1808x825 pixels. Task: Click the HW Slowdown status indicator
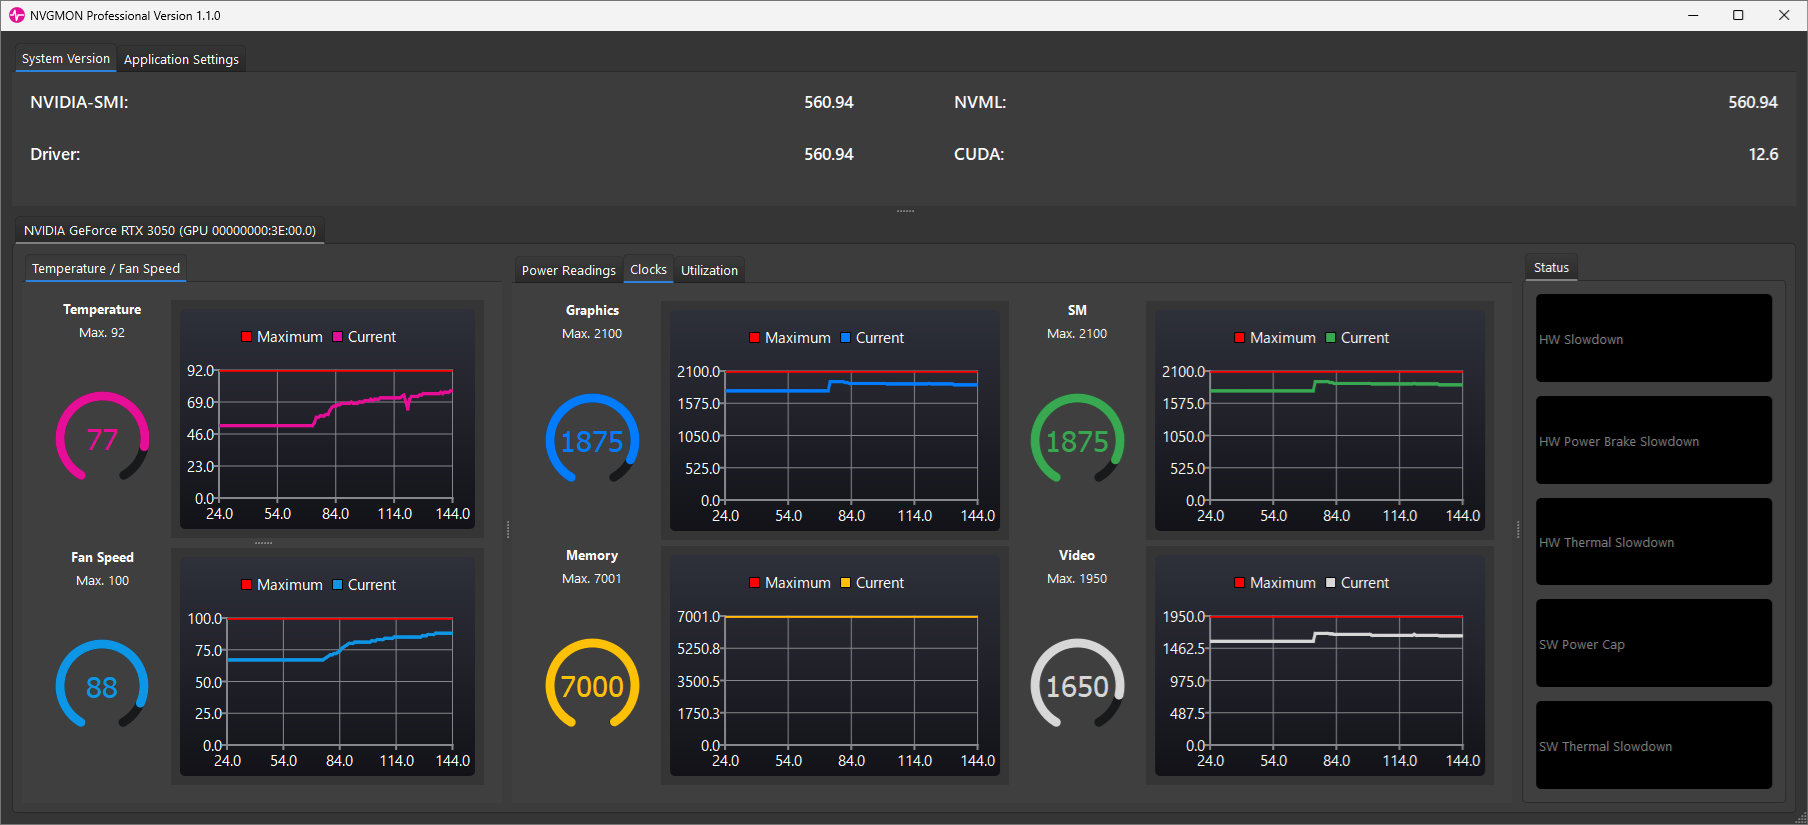point(1654,338)
